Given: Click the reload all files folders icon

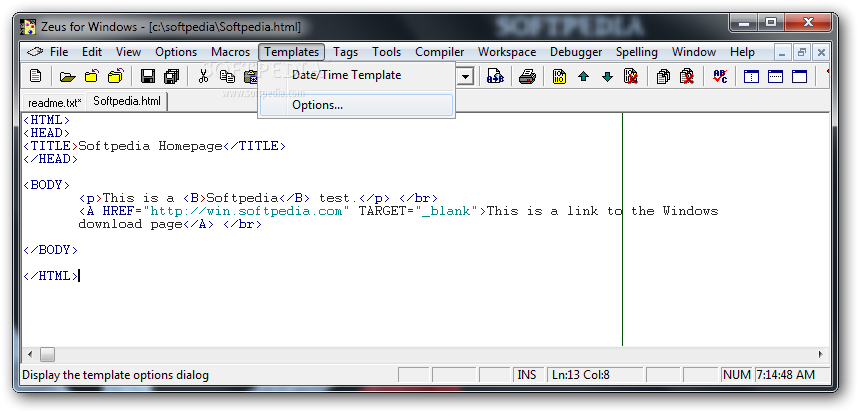Looking at the screenshot, I should (x=116, y=76).
